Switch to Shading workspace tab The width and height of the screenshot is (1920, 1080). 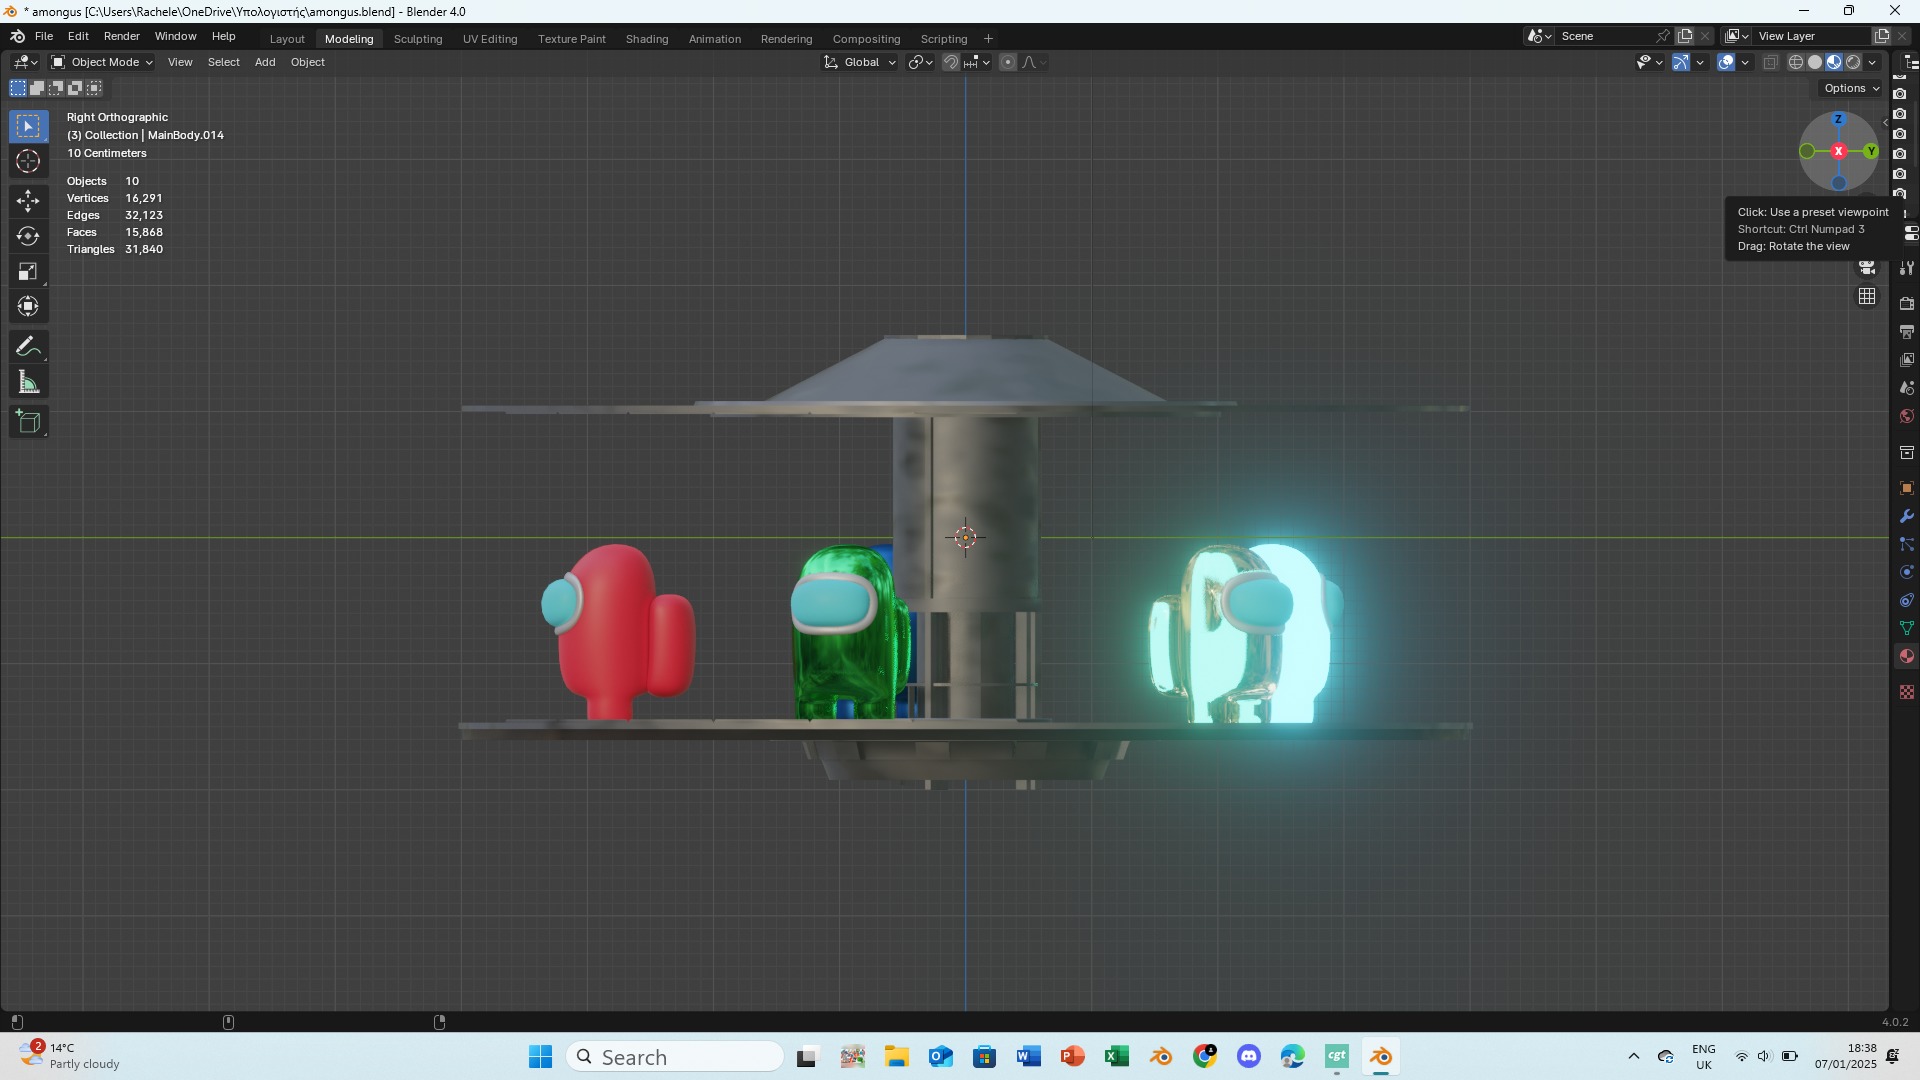(x=647, y=39)
